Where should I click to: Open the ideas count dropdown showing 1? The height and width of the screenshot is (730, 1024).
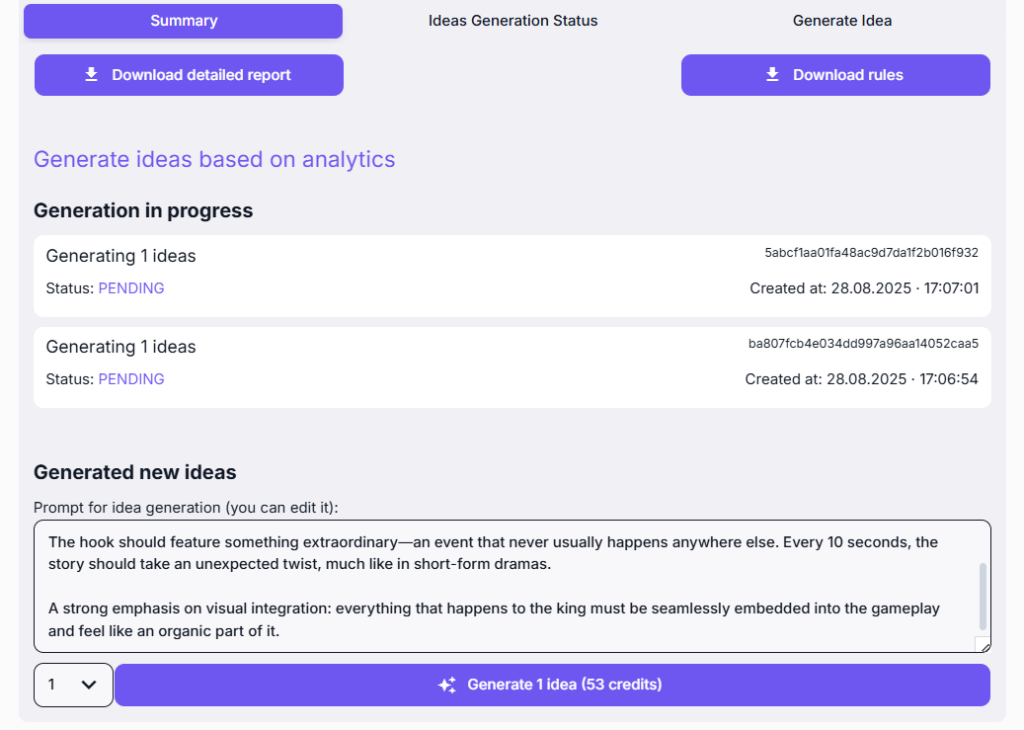tap(73, 685)
